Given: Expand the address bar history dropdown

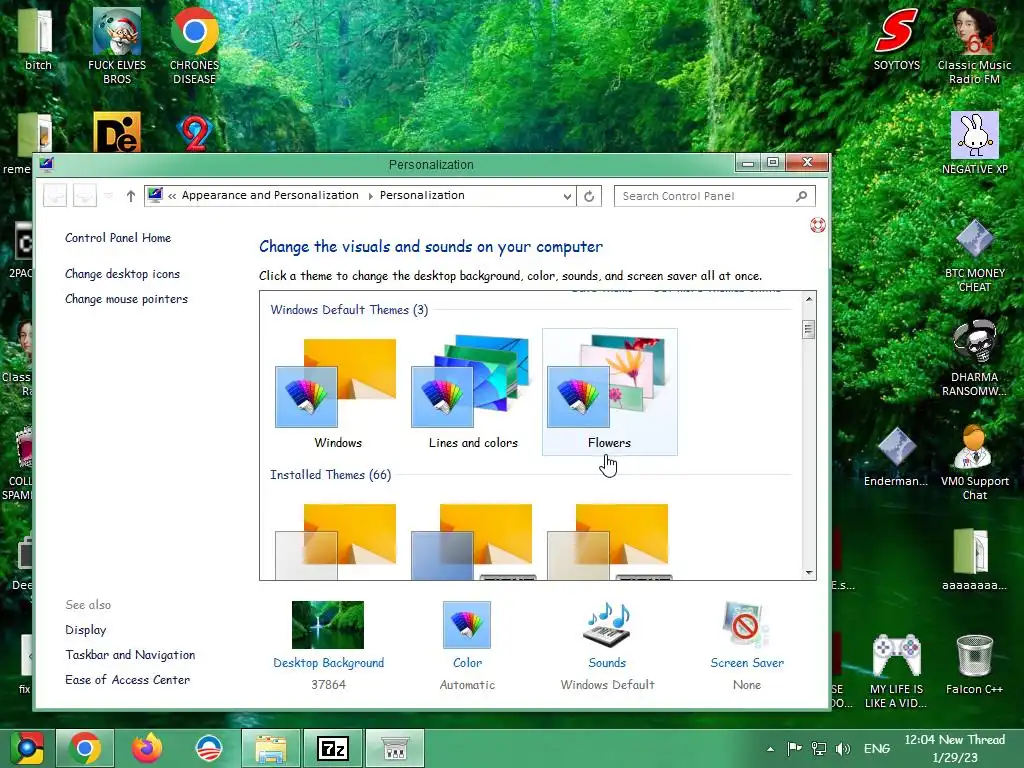Looking at the screenshot, I should [567, 197].
